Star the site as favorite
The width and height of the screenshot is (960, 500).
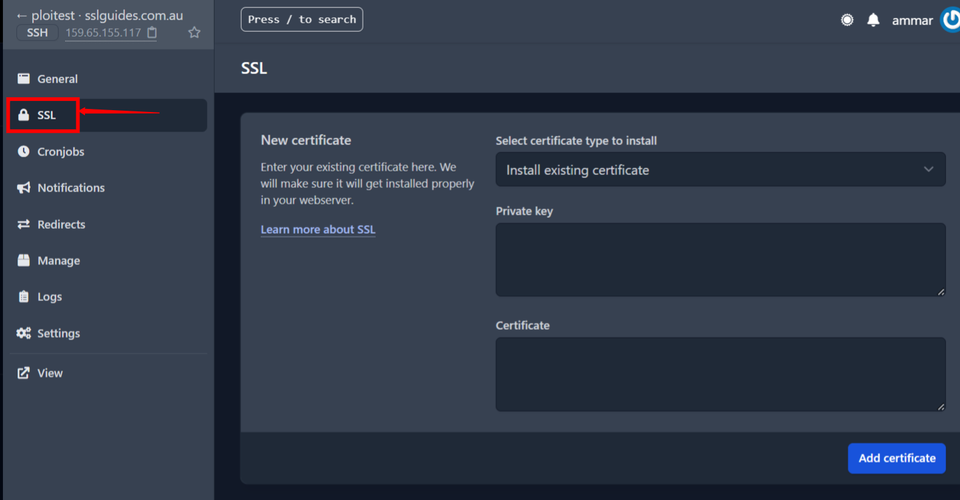pyautogui.click(x=194, y=33)
